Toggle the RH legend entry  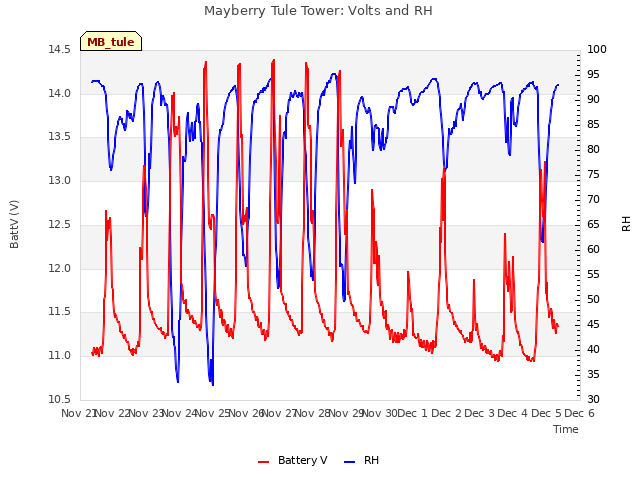pyautogui.click(x=362, y=460)
